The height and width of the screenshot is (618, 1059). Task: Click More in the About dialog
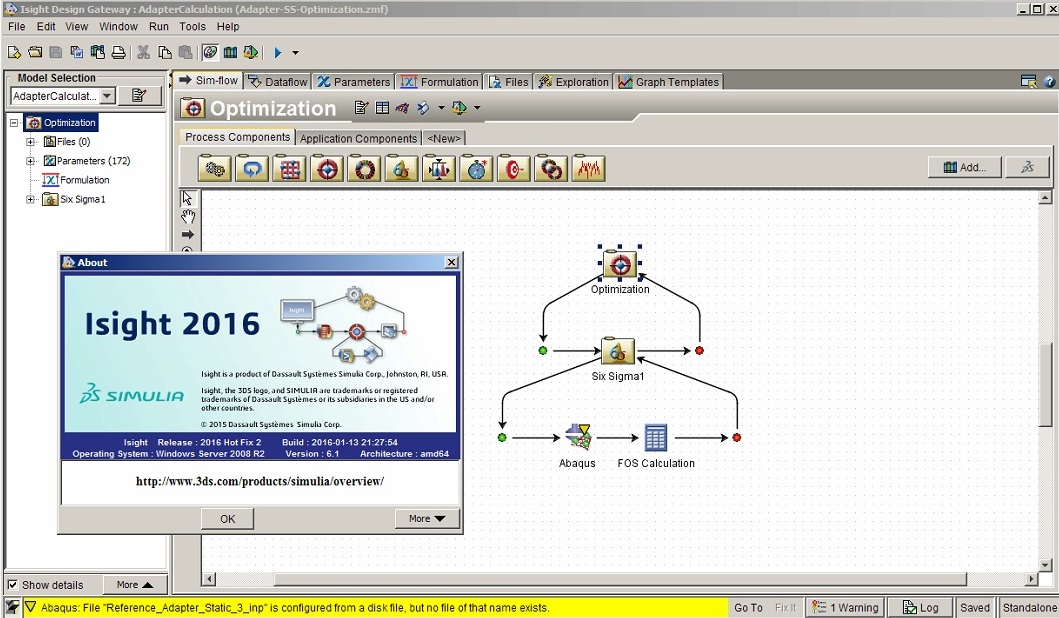(427, 519)
